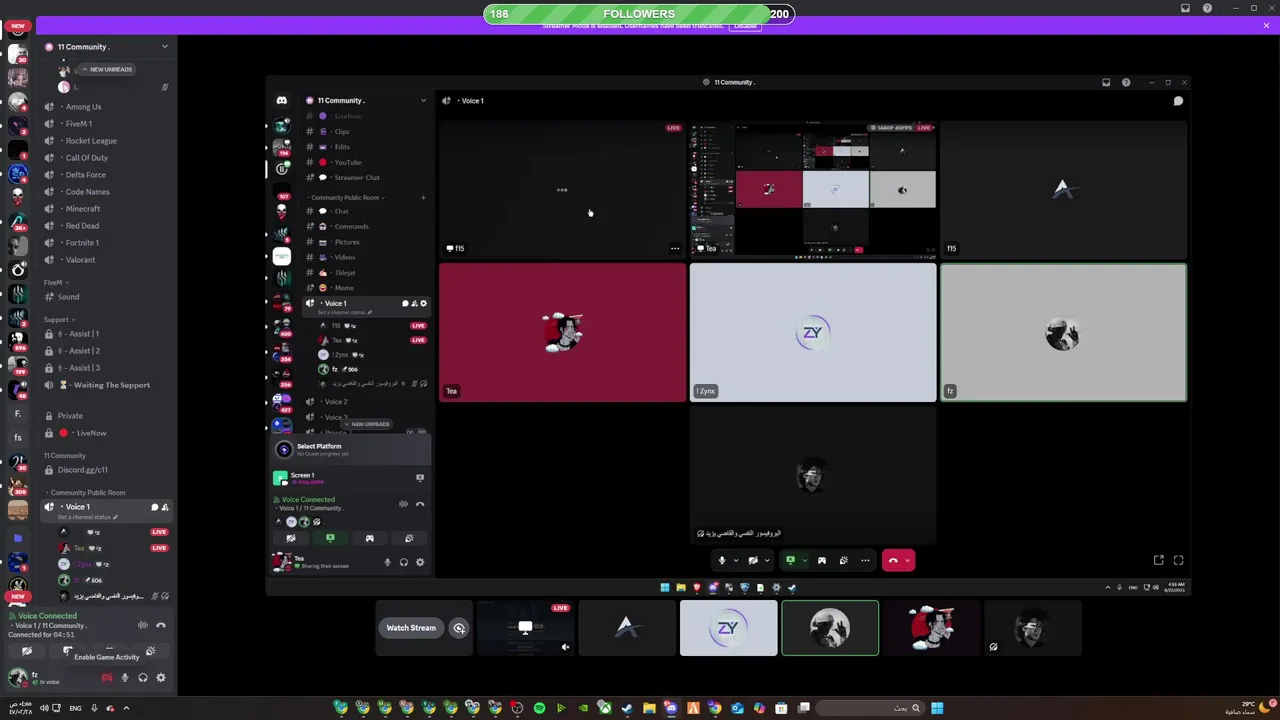Open the Sound text channel

[x=68, y=297]
